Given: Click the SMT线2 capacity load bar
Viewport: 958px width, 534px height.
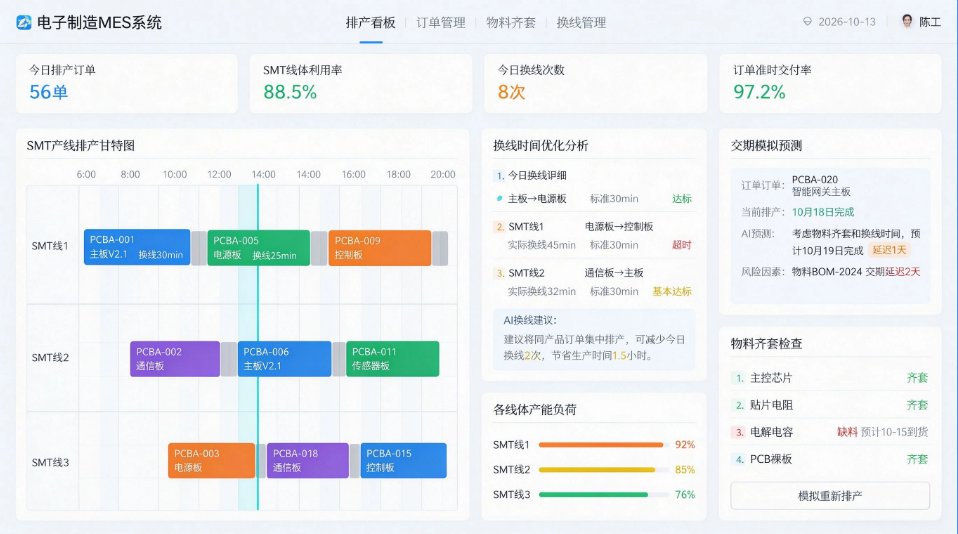Looking at the screenshot, I should pyautogui.click(x=604, y=470).
